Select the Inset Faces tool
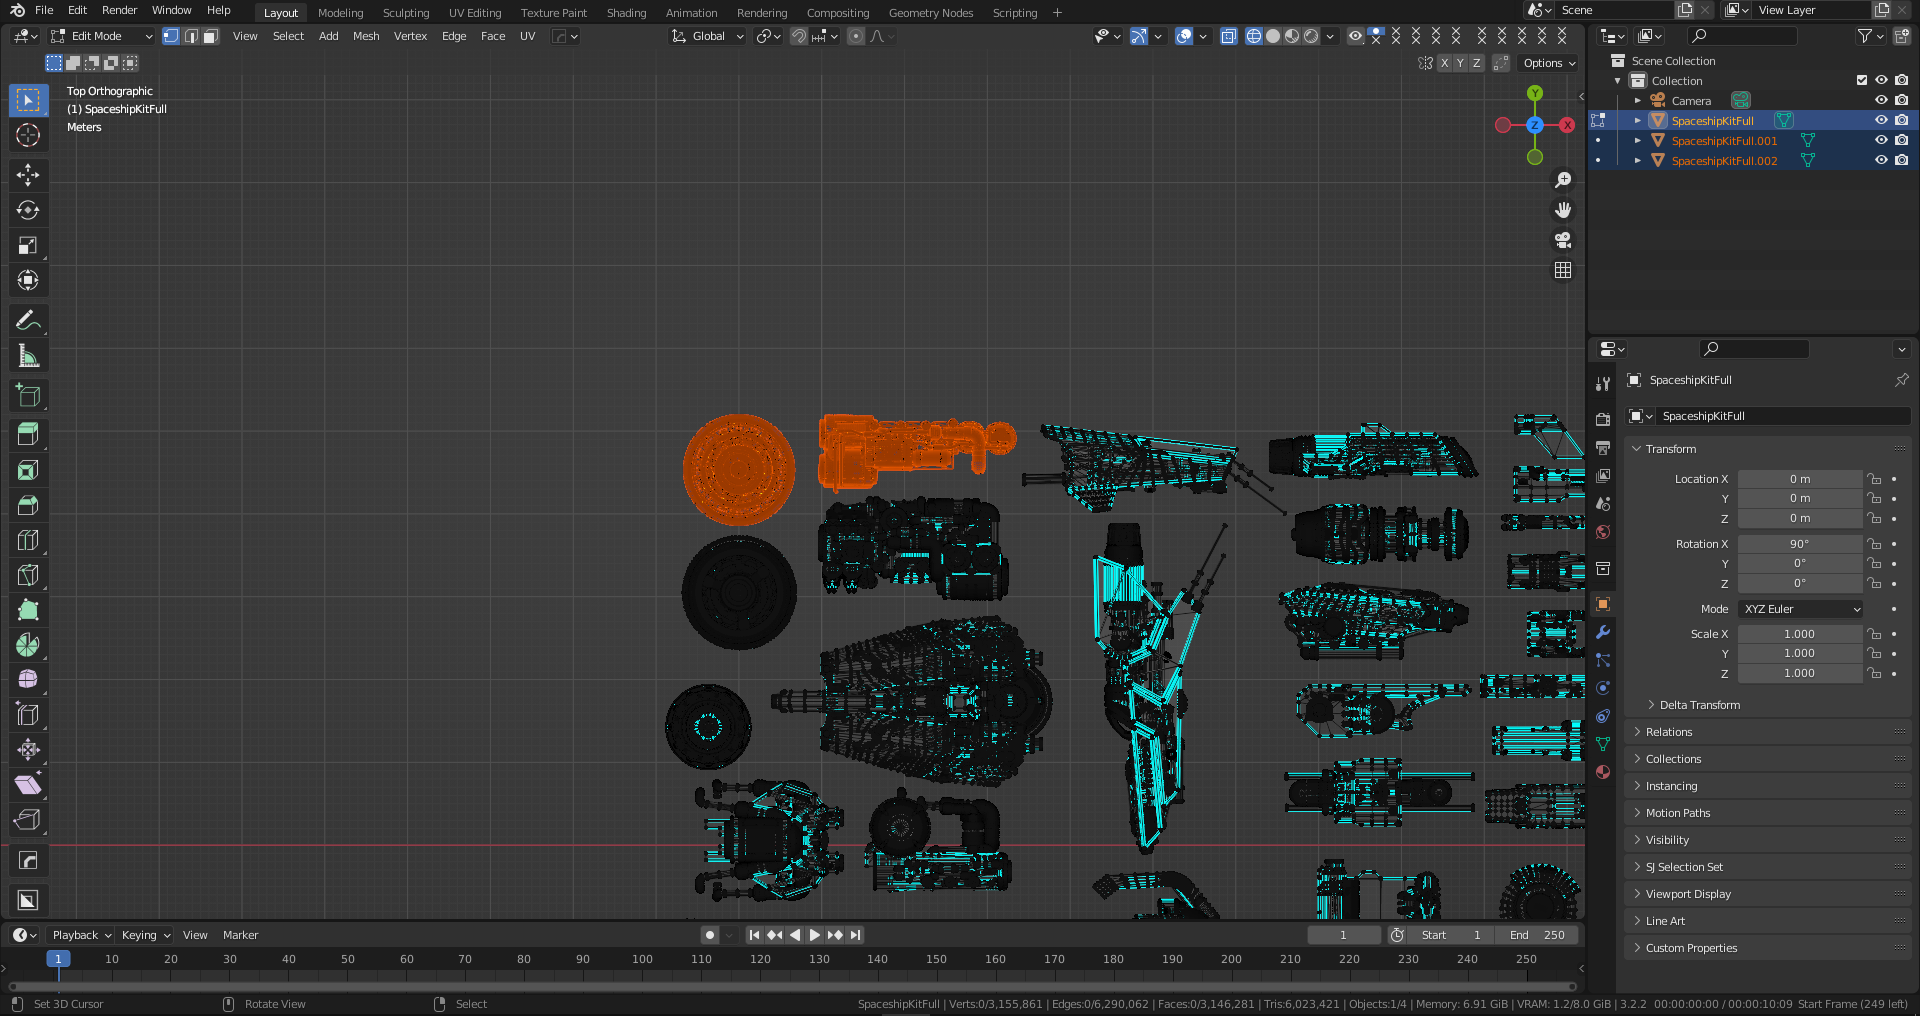This screenshot has width=1920, height=1016. [x=28, y=470]
